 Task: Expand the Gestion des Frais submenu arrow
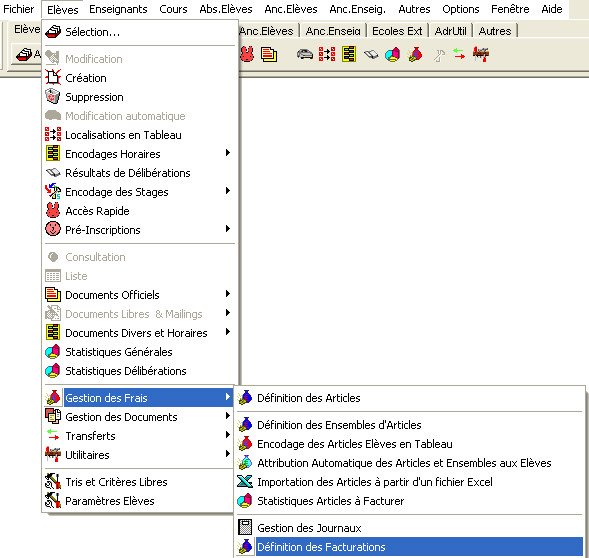coord(228,396)
